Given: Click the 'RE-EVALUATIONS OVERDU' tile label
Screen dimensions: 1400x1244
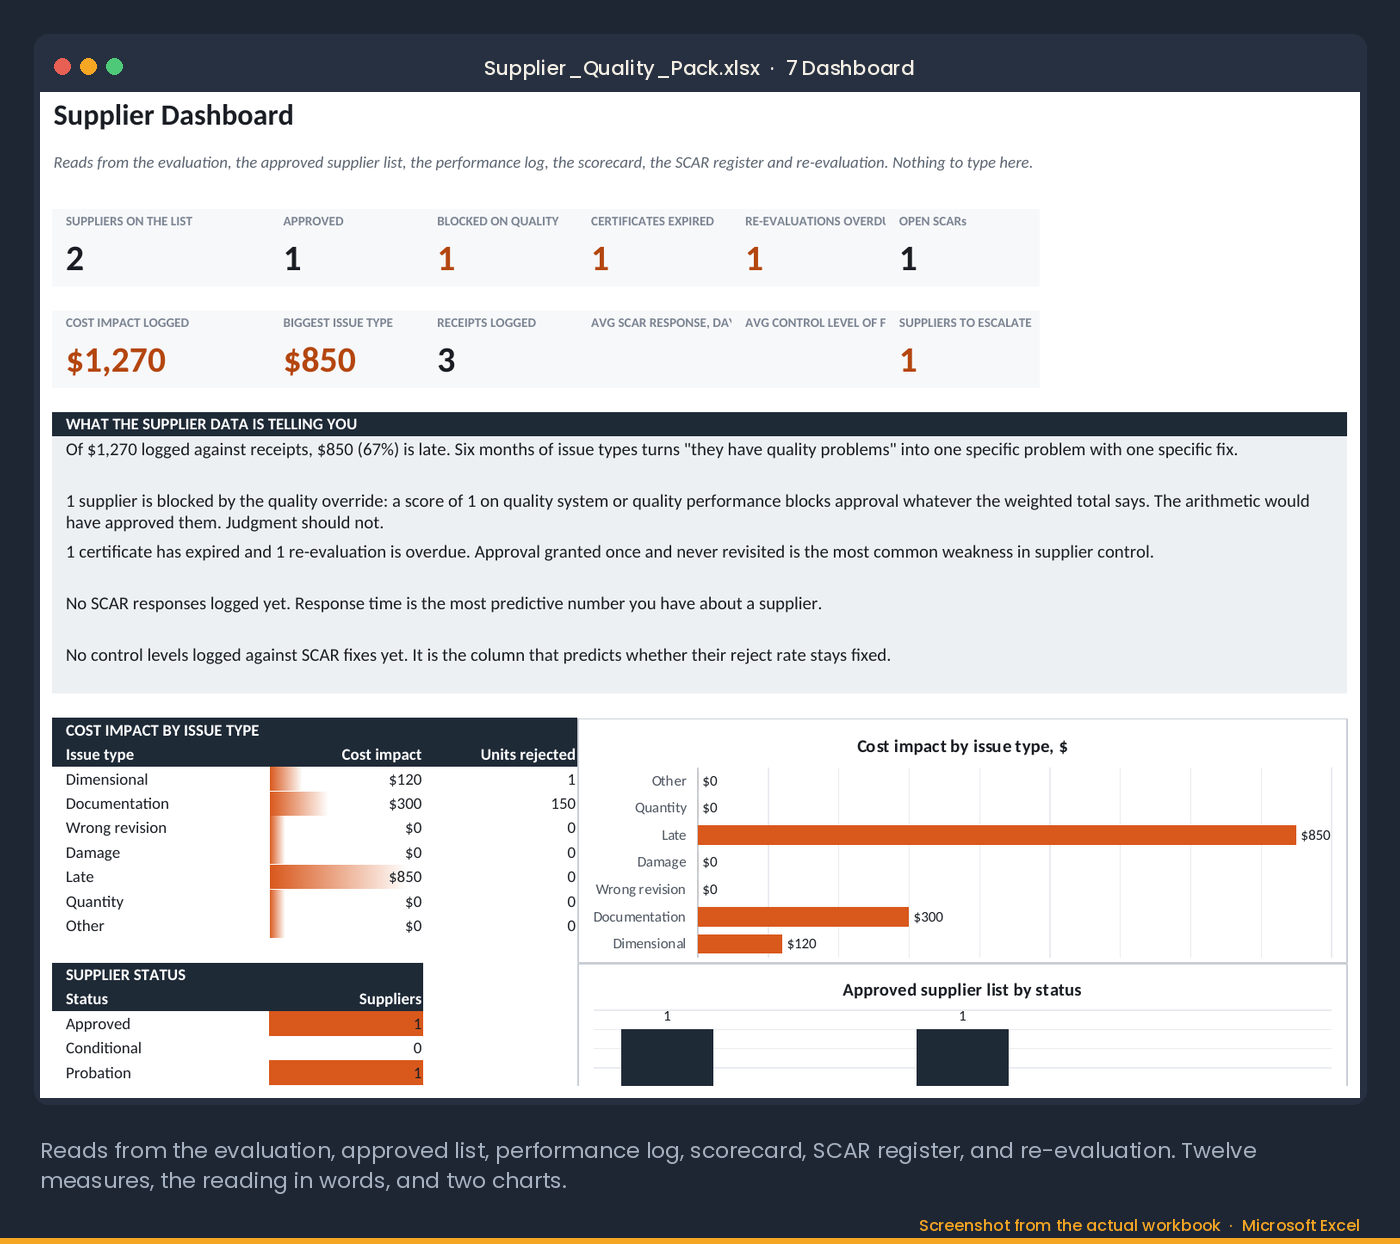Looking at the screenshot, I should pos(815,221).
